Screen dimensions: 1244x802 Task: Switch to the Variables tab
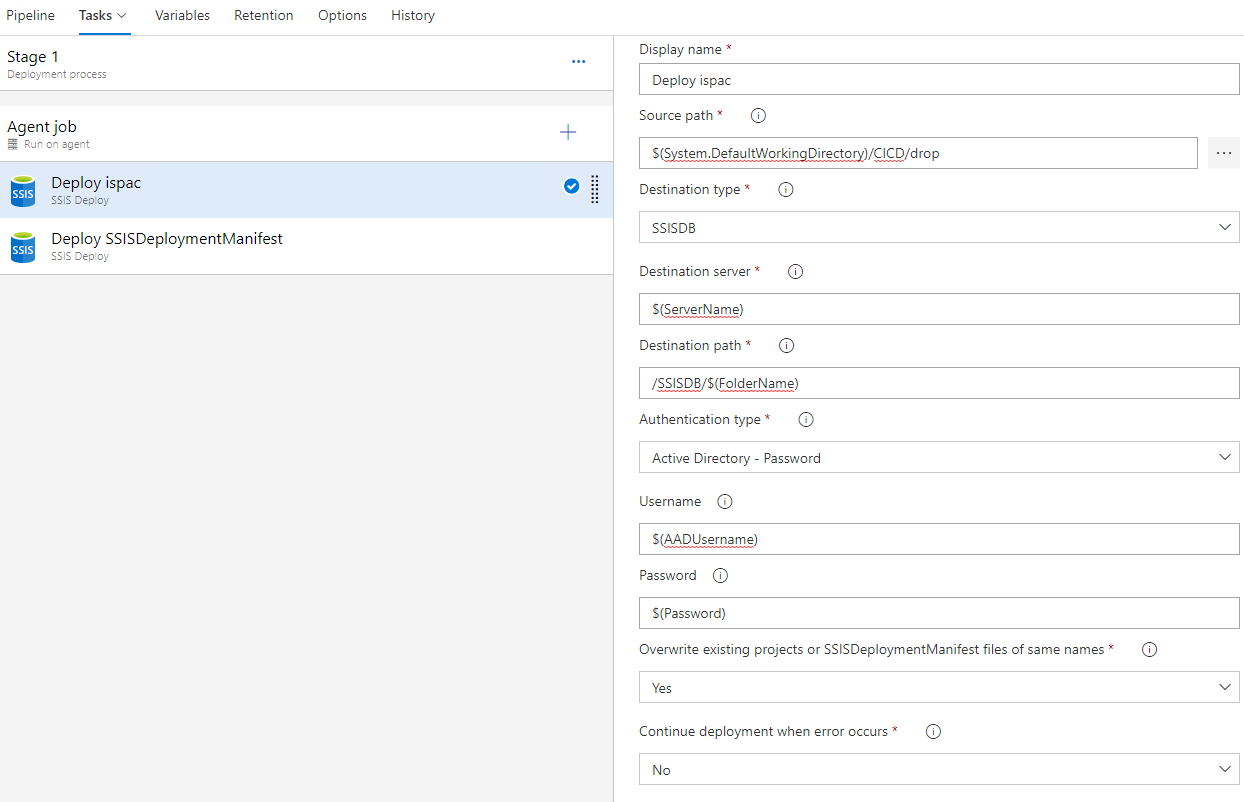pos(182,15)
